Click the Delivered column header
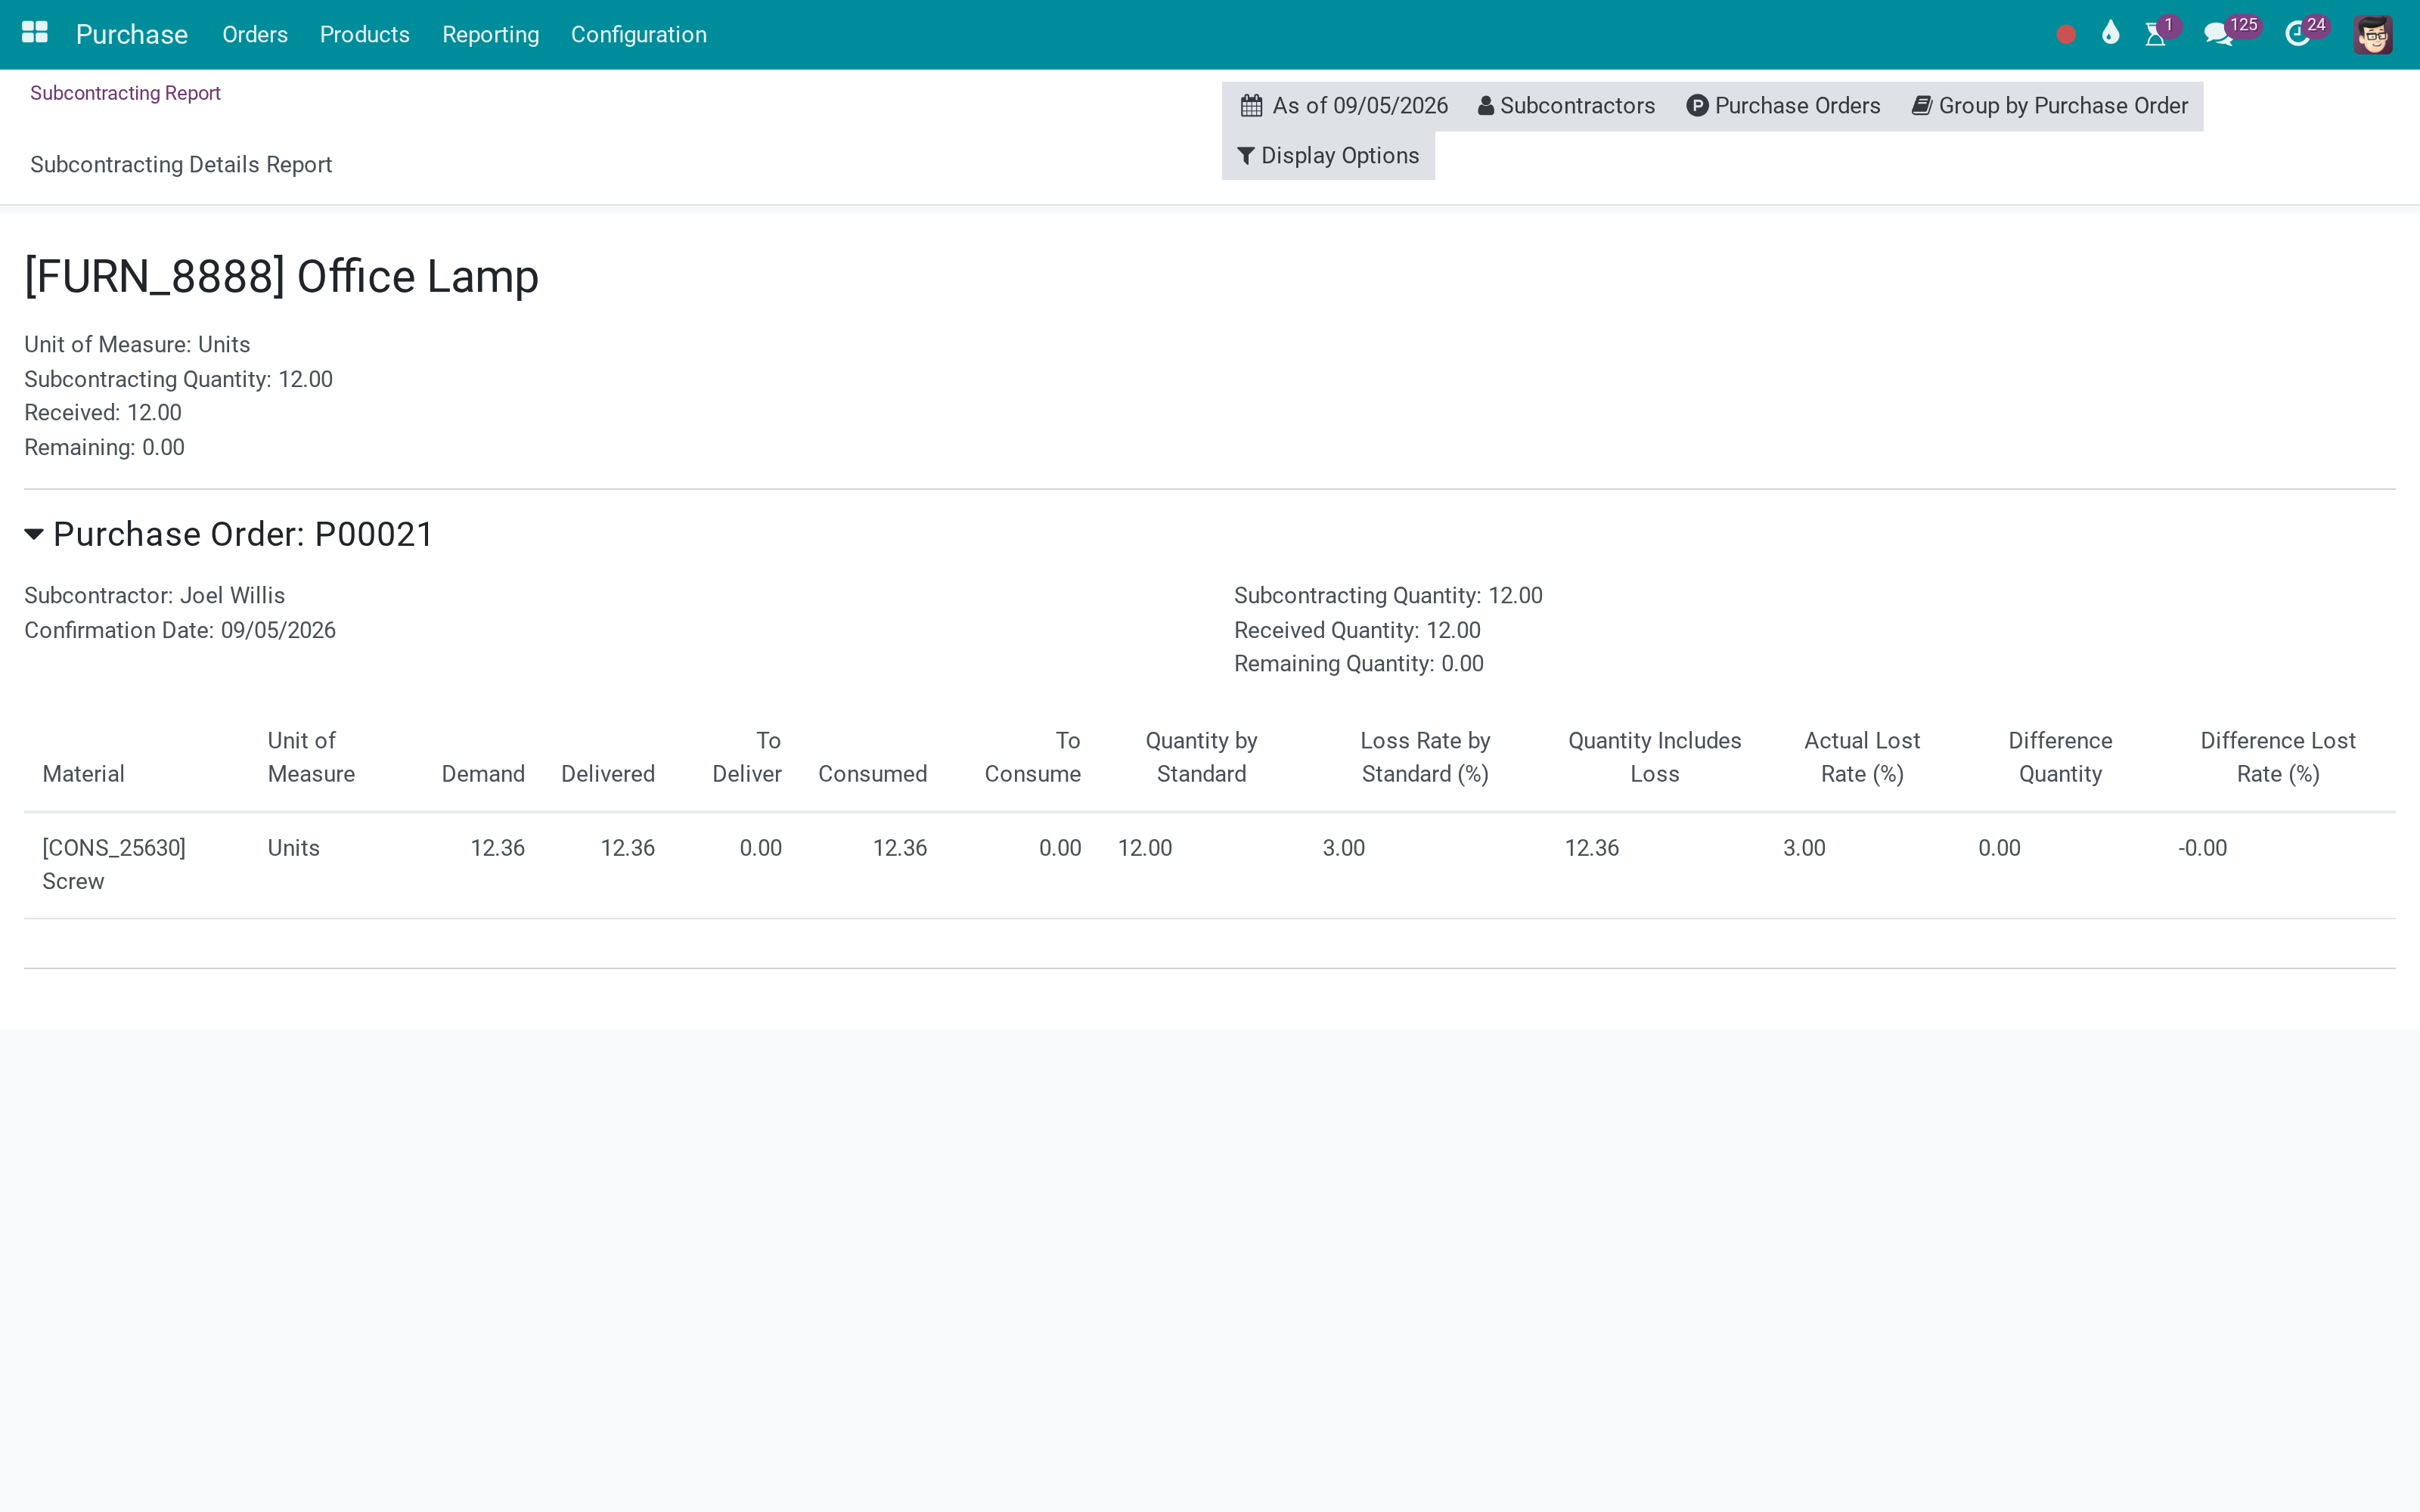The image size is (2420, 1512). tap(608, 774)
